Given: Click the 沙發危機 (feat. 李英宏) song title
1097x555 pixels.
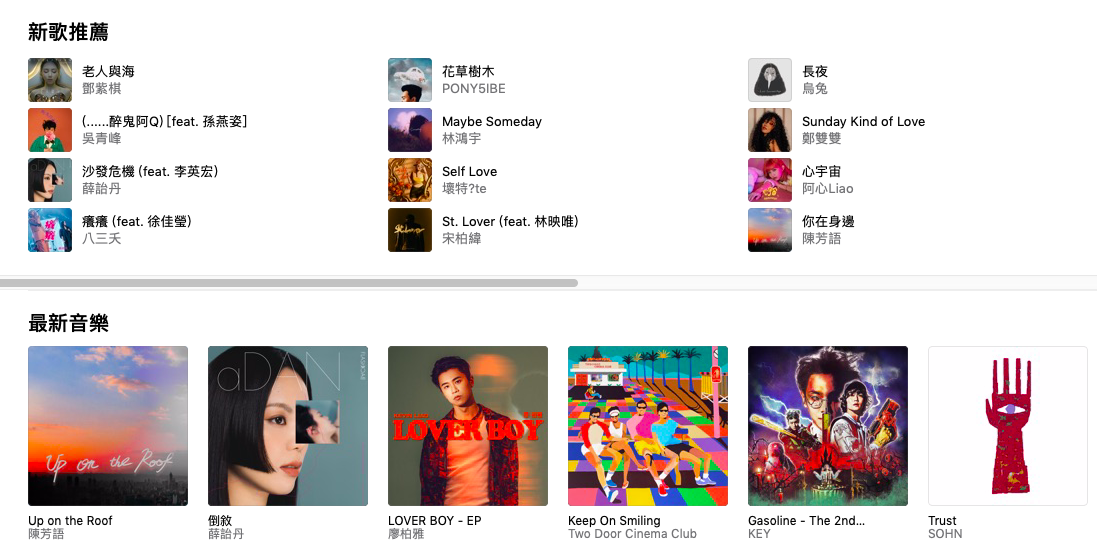Looking at the screenshot, I should (150, 171).
